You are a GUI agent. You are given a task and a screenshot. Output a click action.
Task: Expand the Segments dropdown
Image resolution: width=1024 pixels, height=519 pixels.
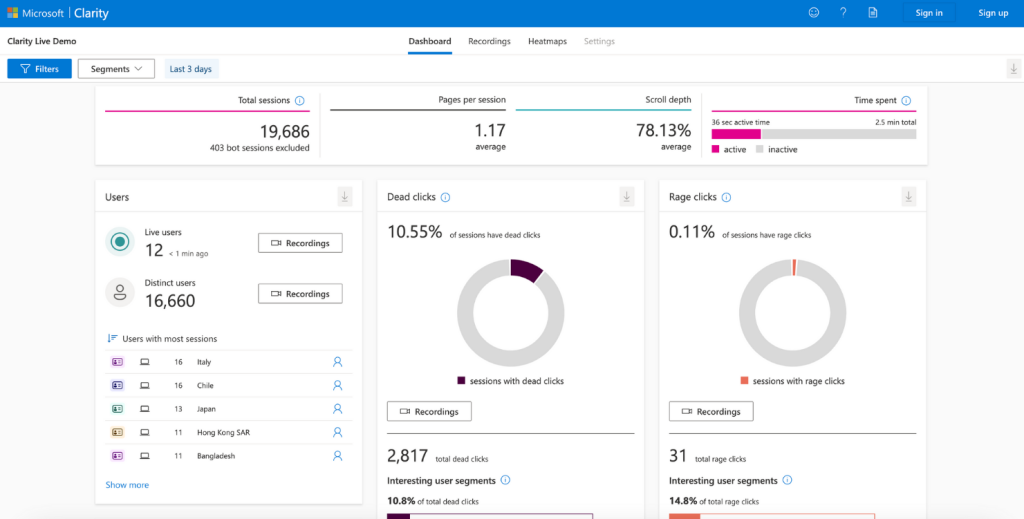tap(116, 69)
